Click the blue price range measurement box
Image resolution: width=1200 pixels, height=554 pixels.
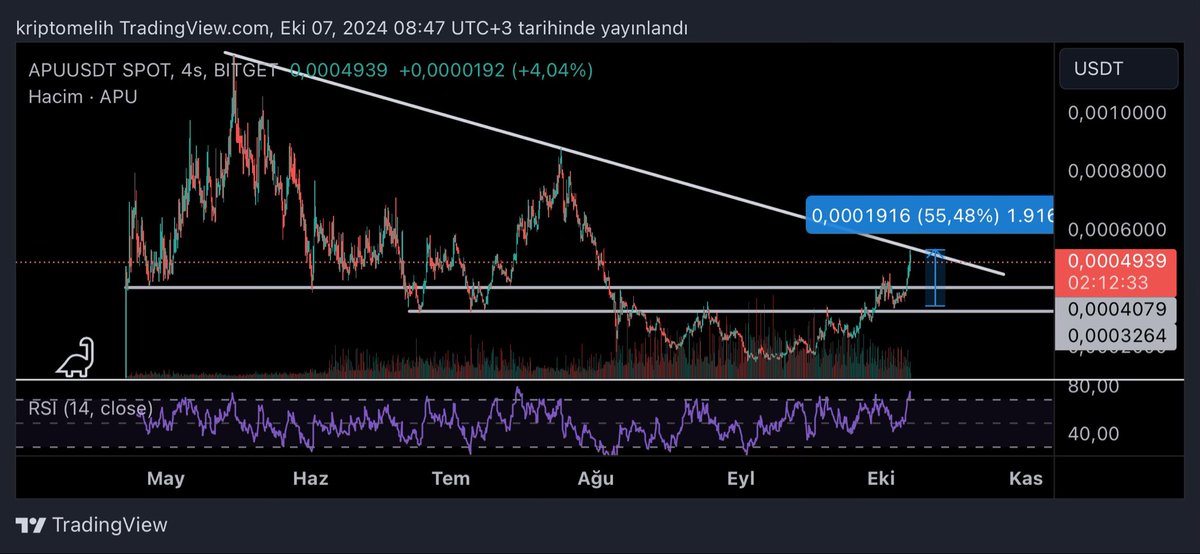[935, 278]
